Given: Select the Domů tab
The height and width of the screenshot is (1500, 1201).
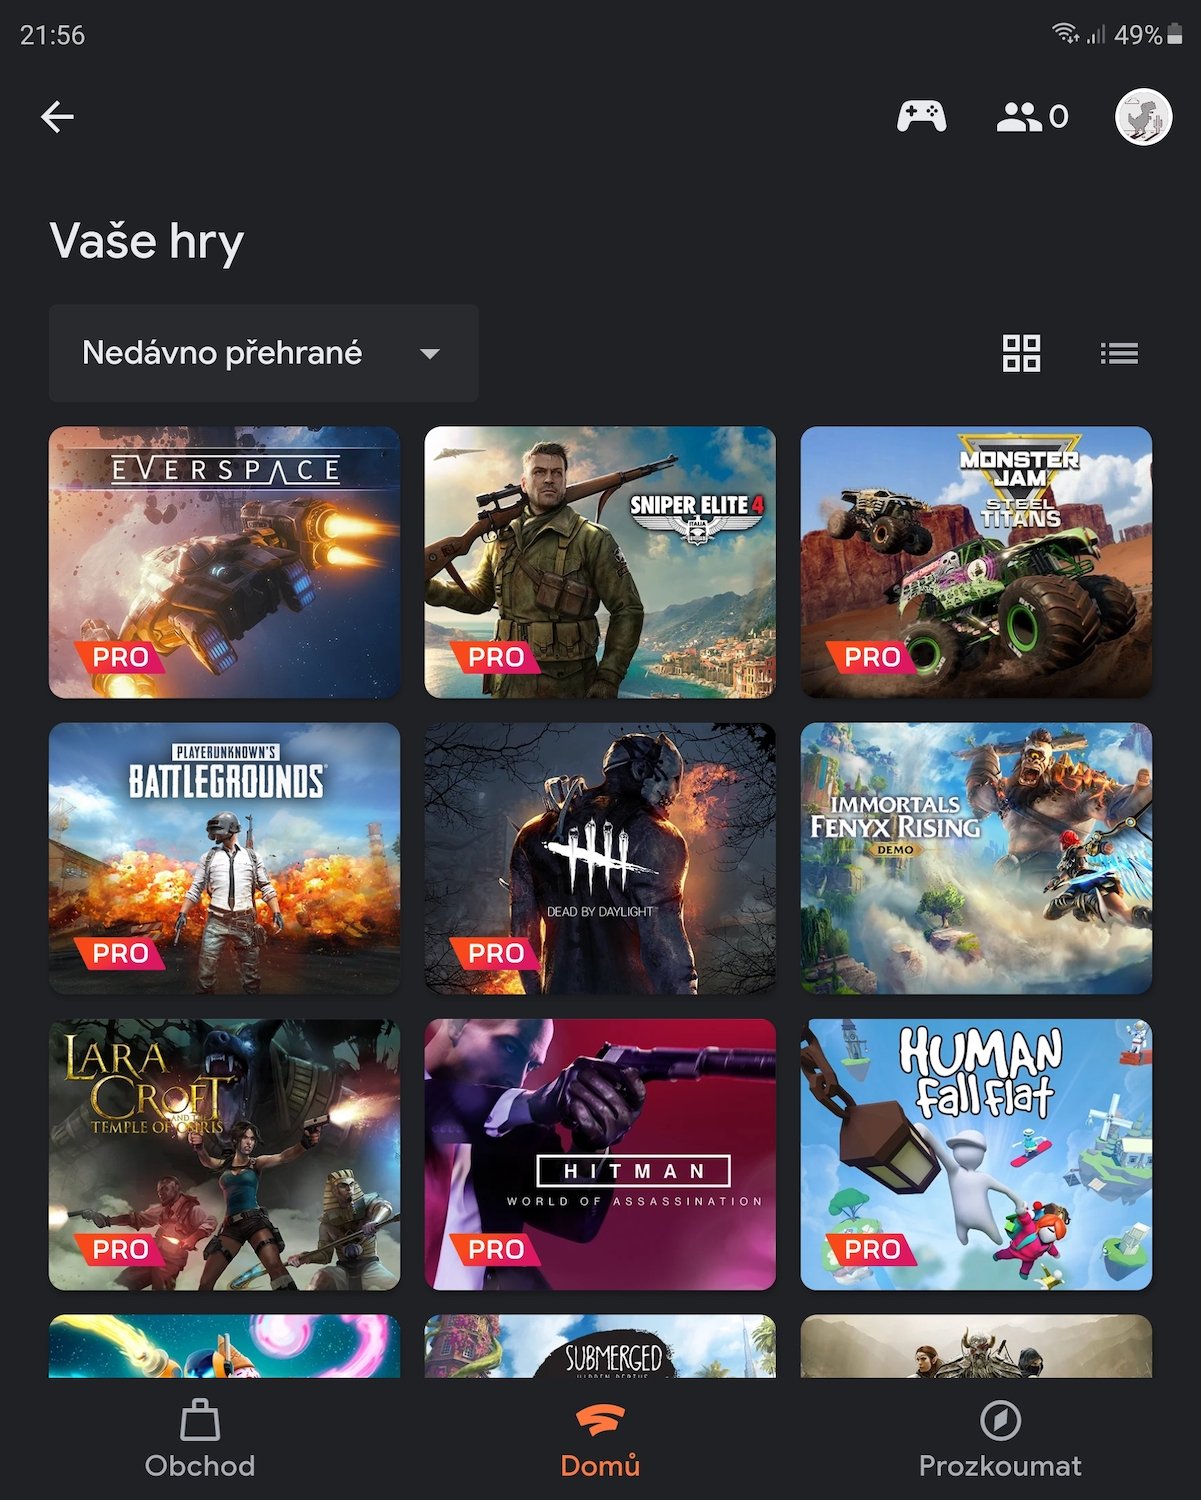Looking at the screenshot, I should coord(600,1439).
